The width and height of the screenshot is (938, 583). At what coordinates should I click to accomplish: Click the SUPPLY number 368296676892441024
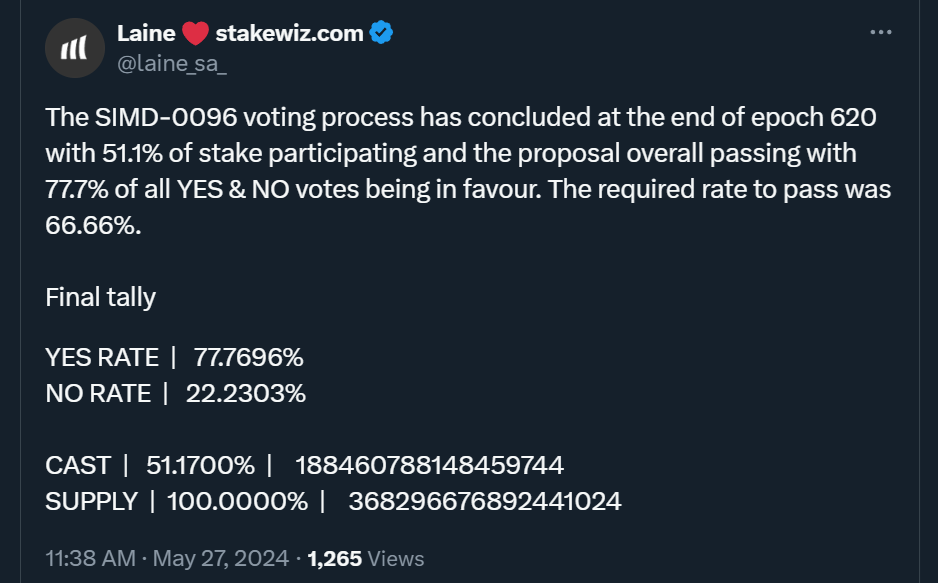pyautogui.click(x=484, y=501)
